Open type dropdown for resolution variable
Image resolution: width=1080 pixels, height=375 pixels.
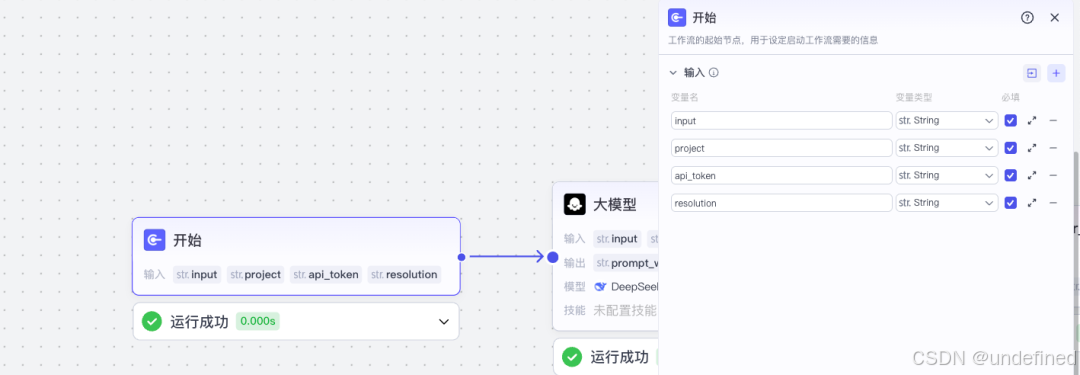(x=946, y=203)
